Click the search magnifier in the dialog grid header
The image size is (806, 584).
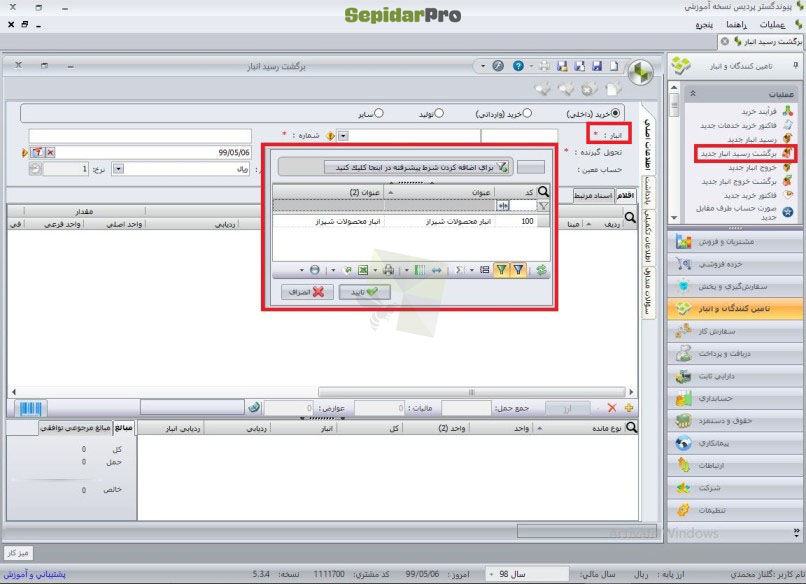543,192
